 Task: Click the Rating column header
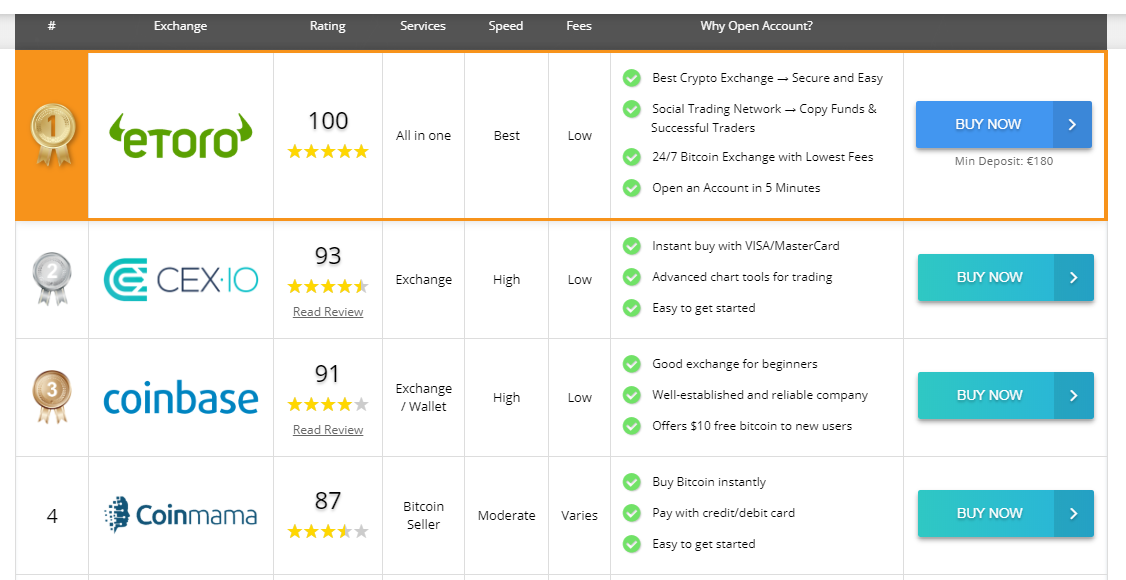pyautogui.click(x=328, y=26)
